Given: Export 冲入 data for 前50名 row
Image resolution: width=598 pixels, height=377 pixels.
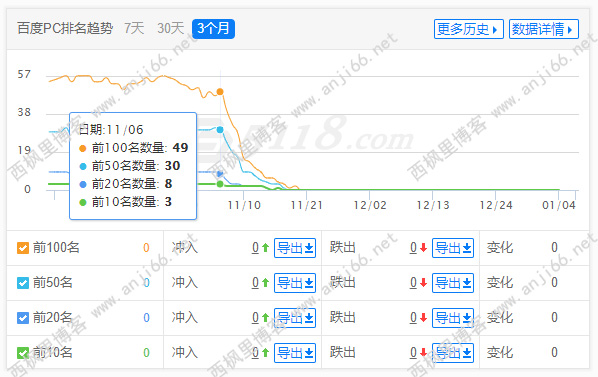Looking at the screenshot, I should point(295,283).
